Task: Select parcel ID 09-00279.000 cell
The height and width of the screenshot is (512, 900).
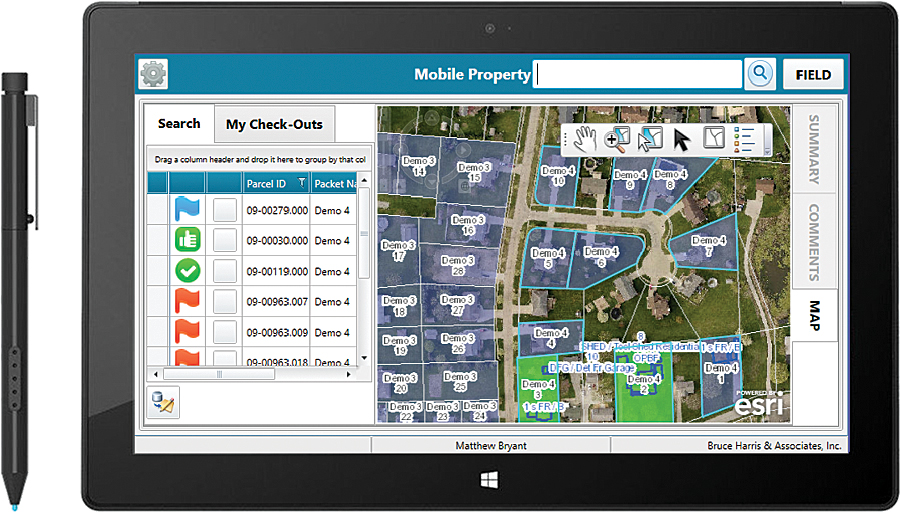Action: (x=277, y=211)
